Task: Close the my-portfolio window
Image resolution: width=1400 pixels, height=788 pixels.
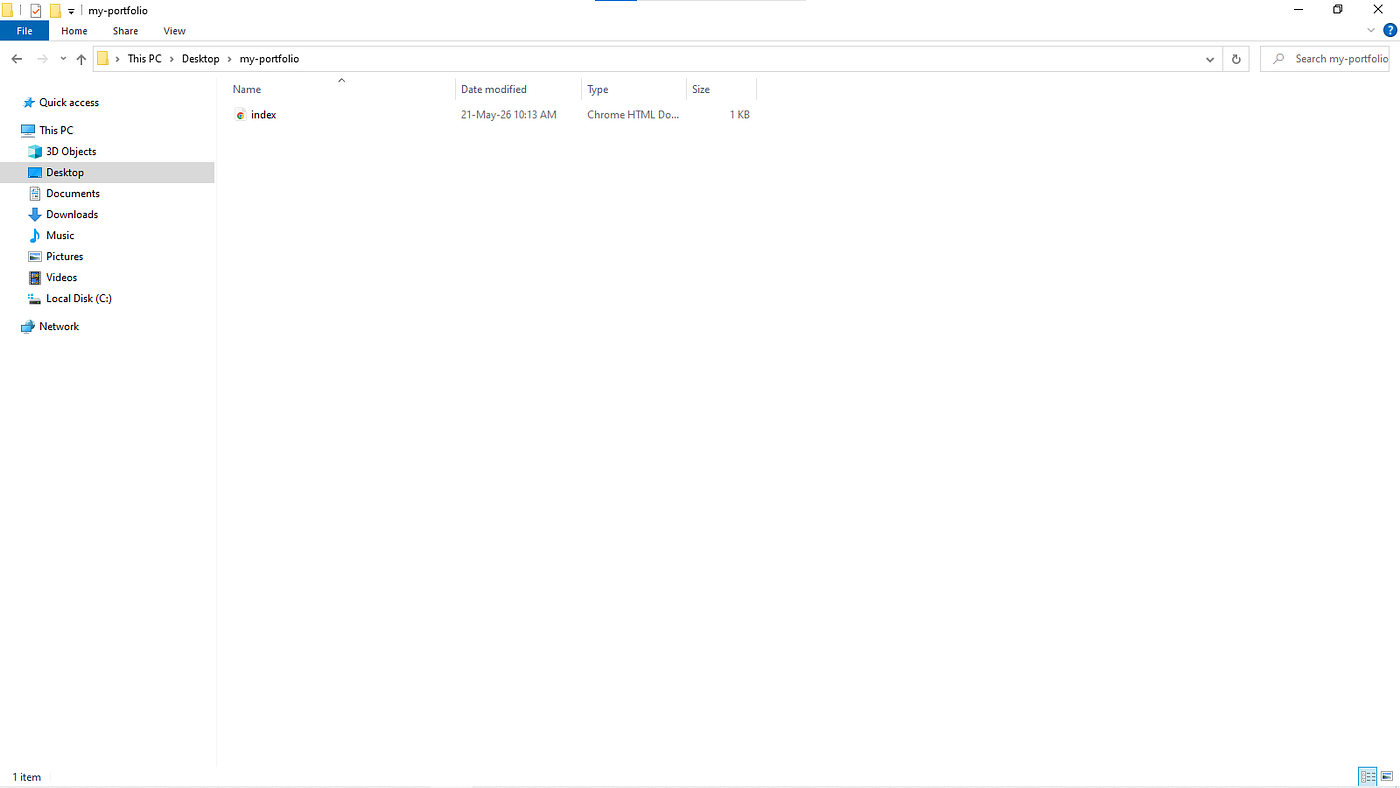Action: tap(1378, 9)
